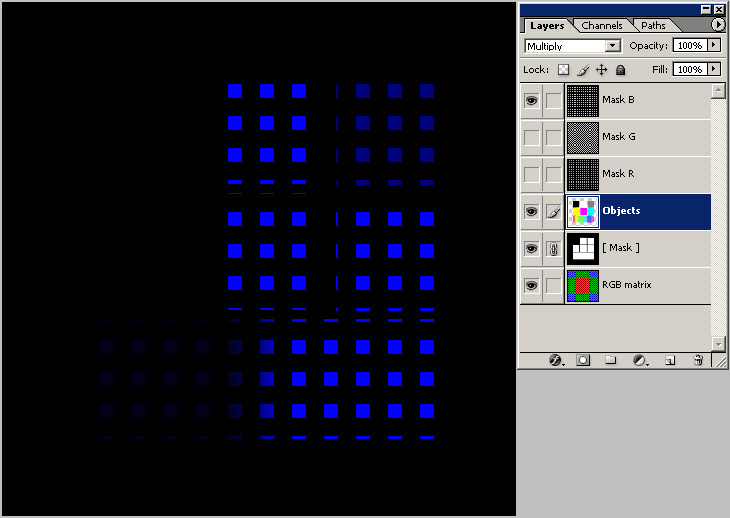Hide the RGB matrix layer

(531, 285)
